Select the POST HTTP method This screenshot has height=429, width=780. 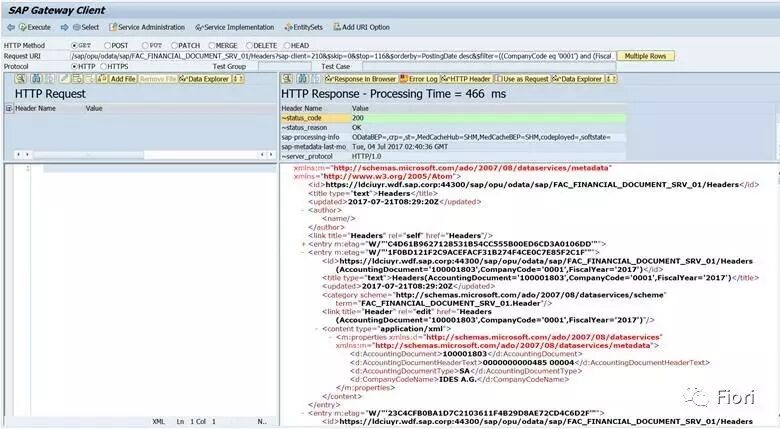(107, 45)
